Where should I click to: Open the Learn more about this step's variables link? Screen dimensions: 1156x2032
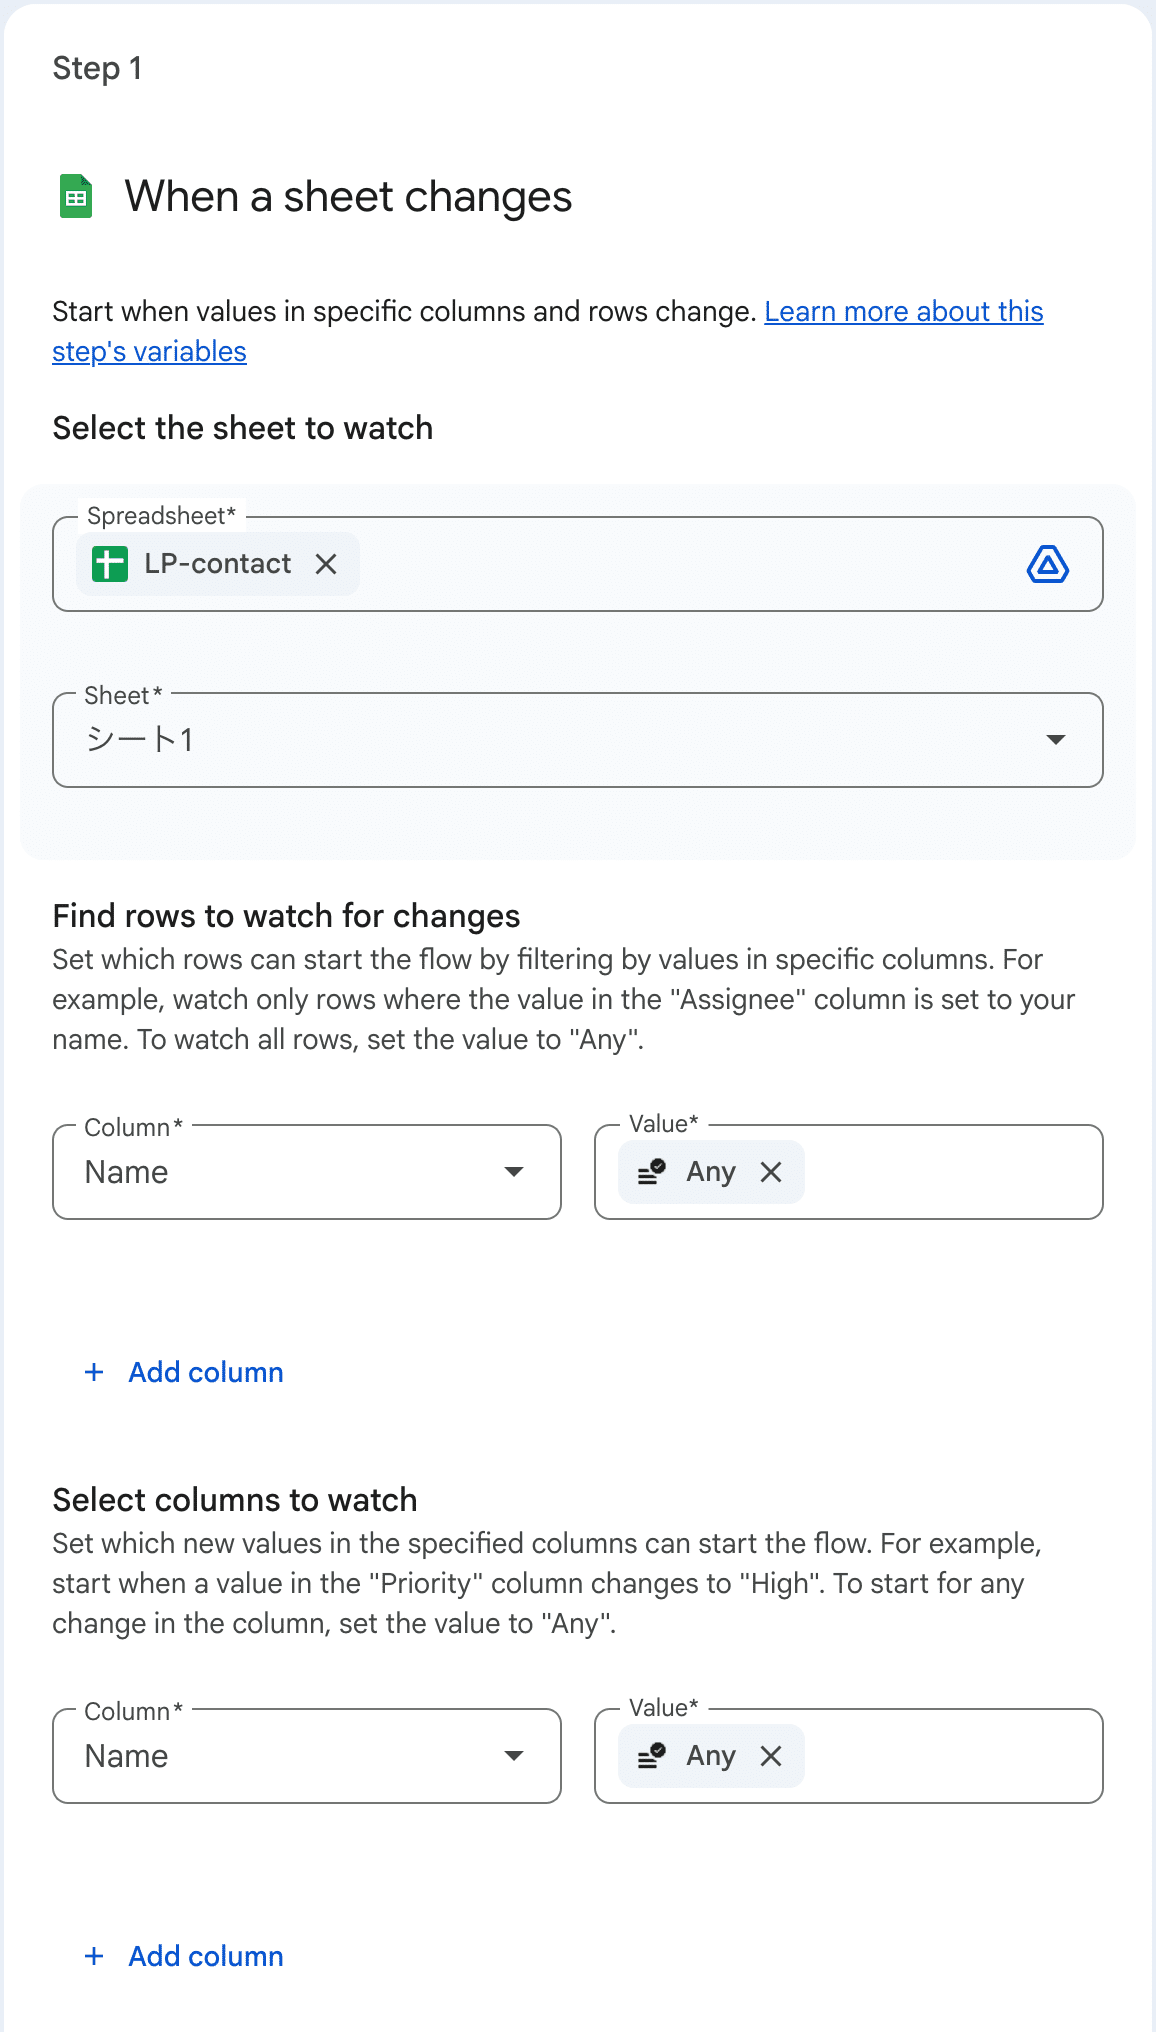tap(902, 312)
